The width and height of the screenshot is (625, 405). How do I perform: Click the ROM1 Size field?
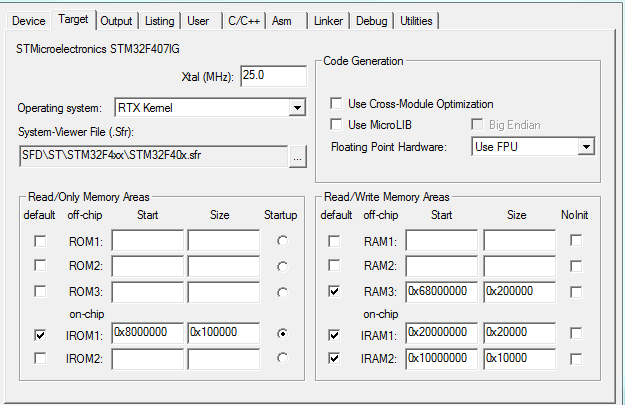click(x=224, y=240)
